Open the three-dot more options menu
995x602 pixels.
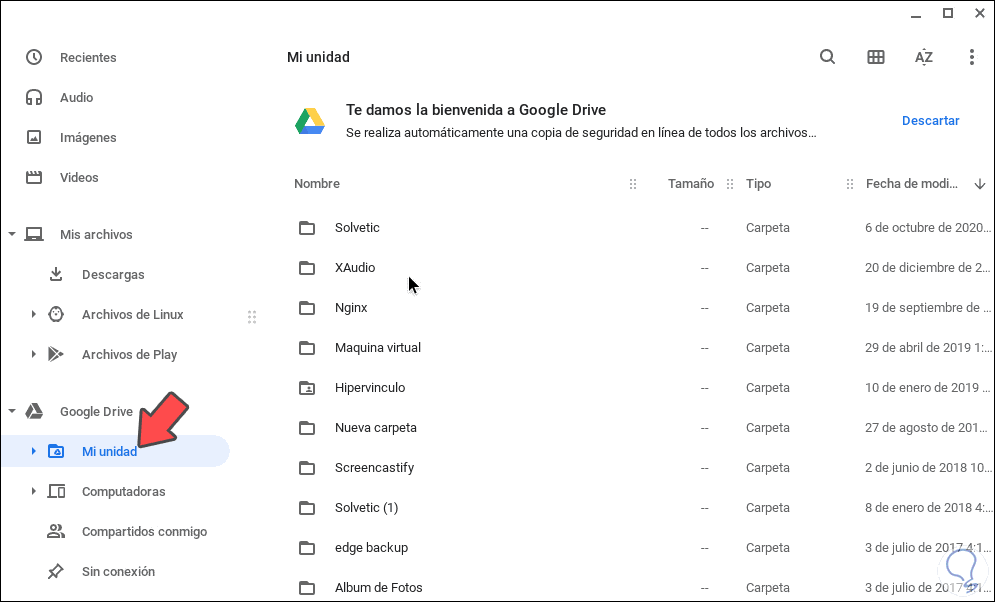971,57
